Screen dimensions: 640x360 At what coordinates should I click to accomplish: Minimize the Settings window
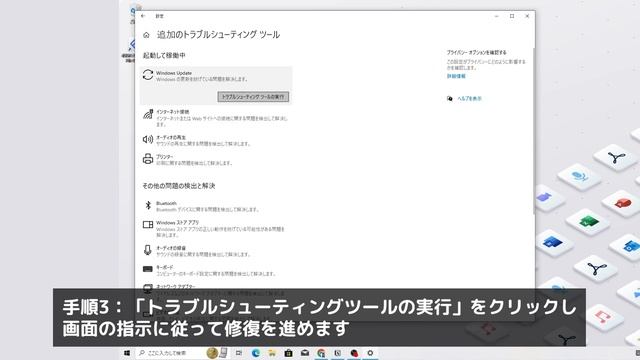(x=497, y=16)
